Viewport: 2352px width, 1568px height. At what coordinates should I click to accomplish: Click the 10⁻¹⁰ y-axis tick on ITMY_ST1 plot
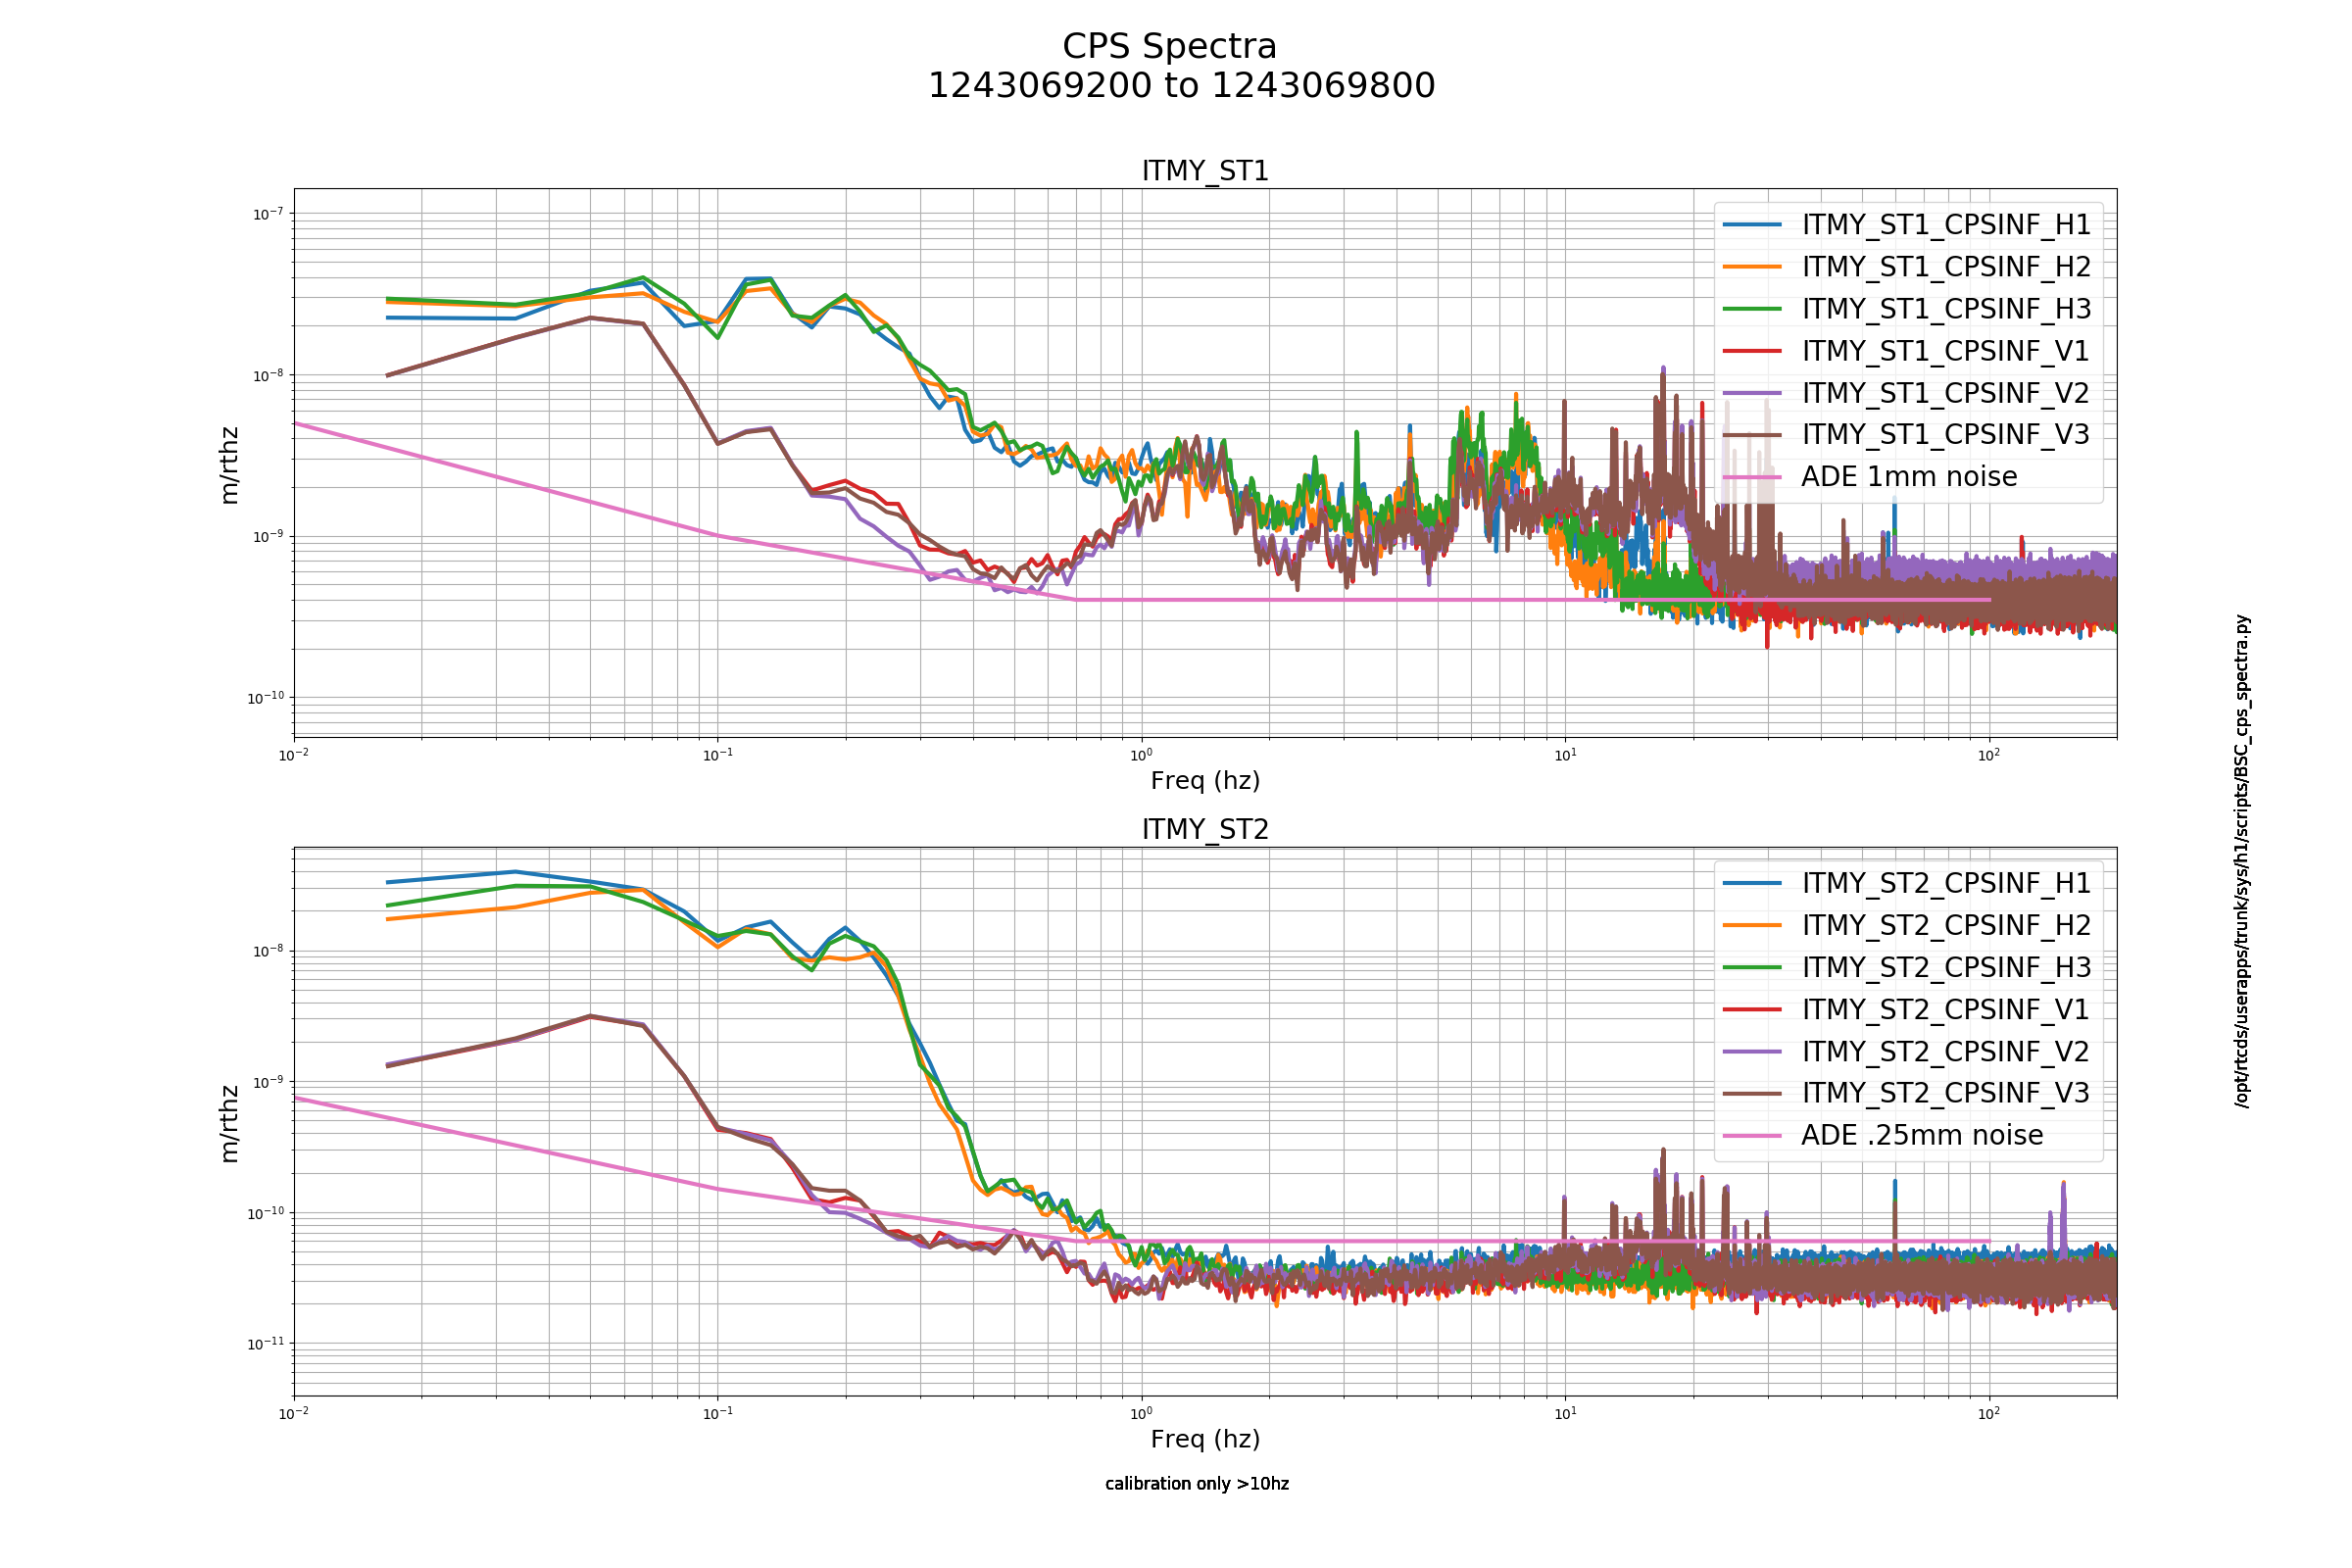265,698
